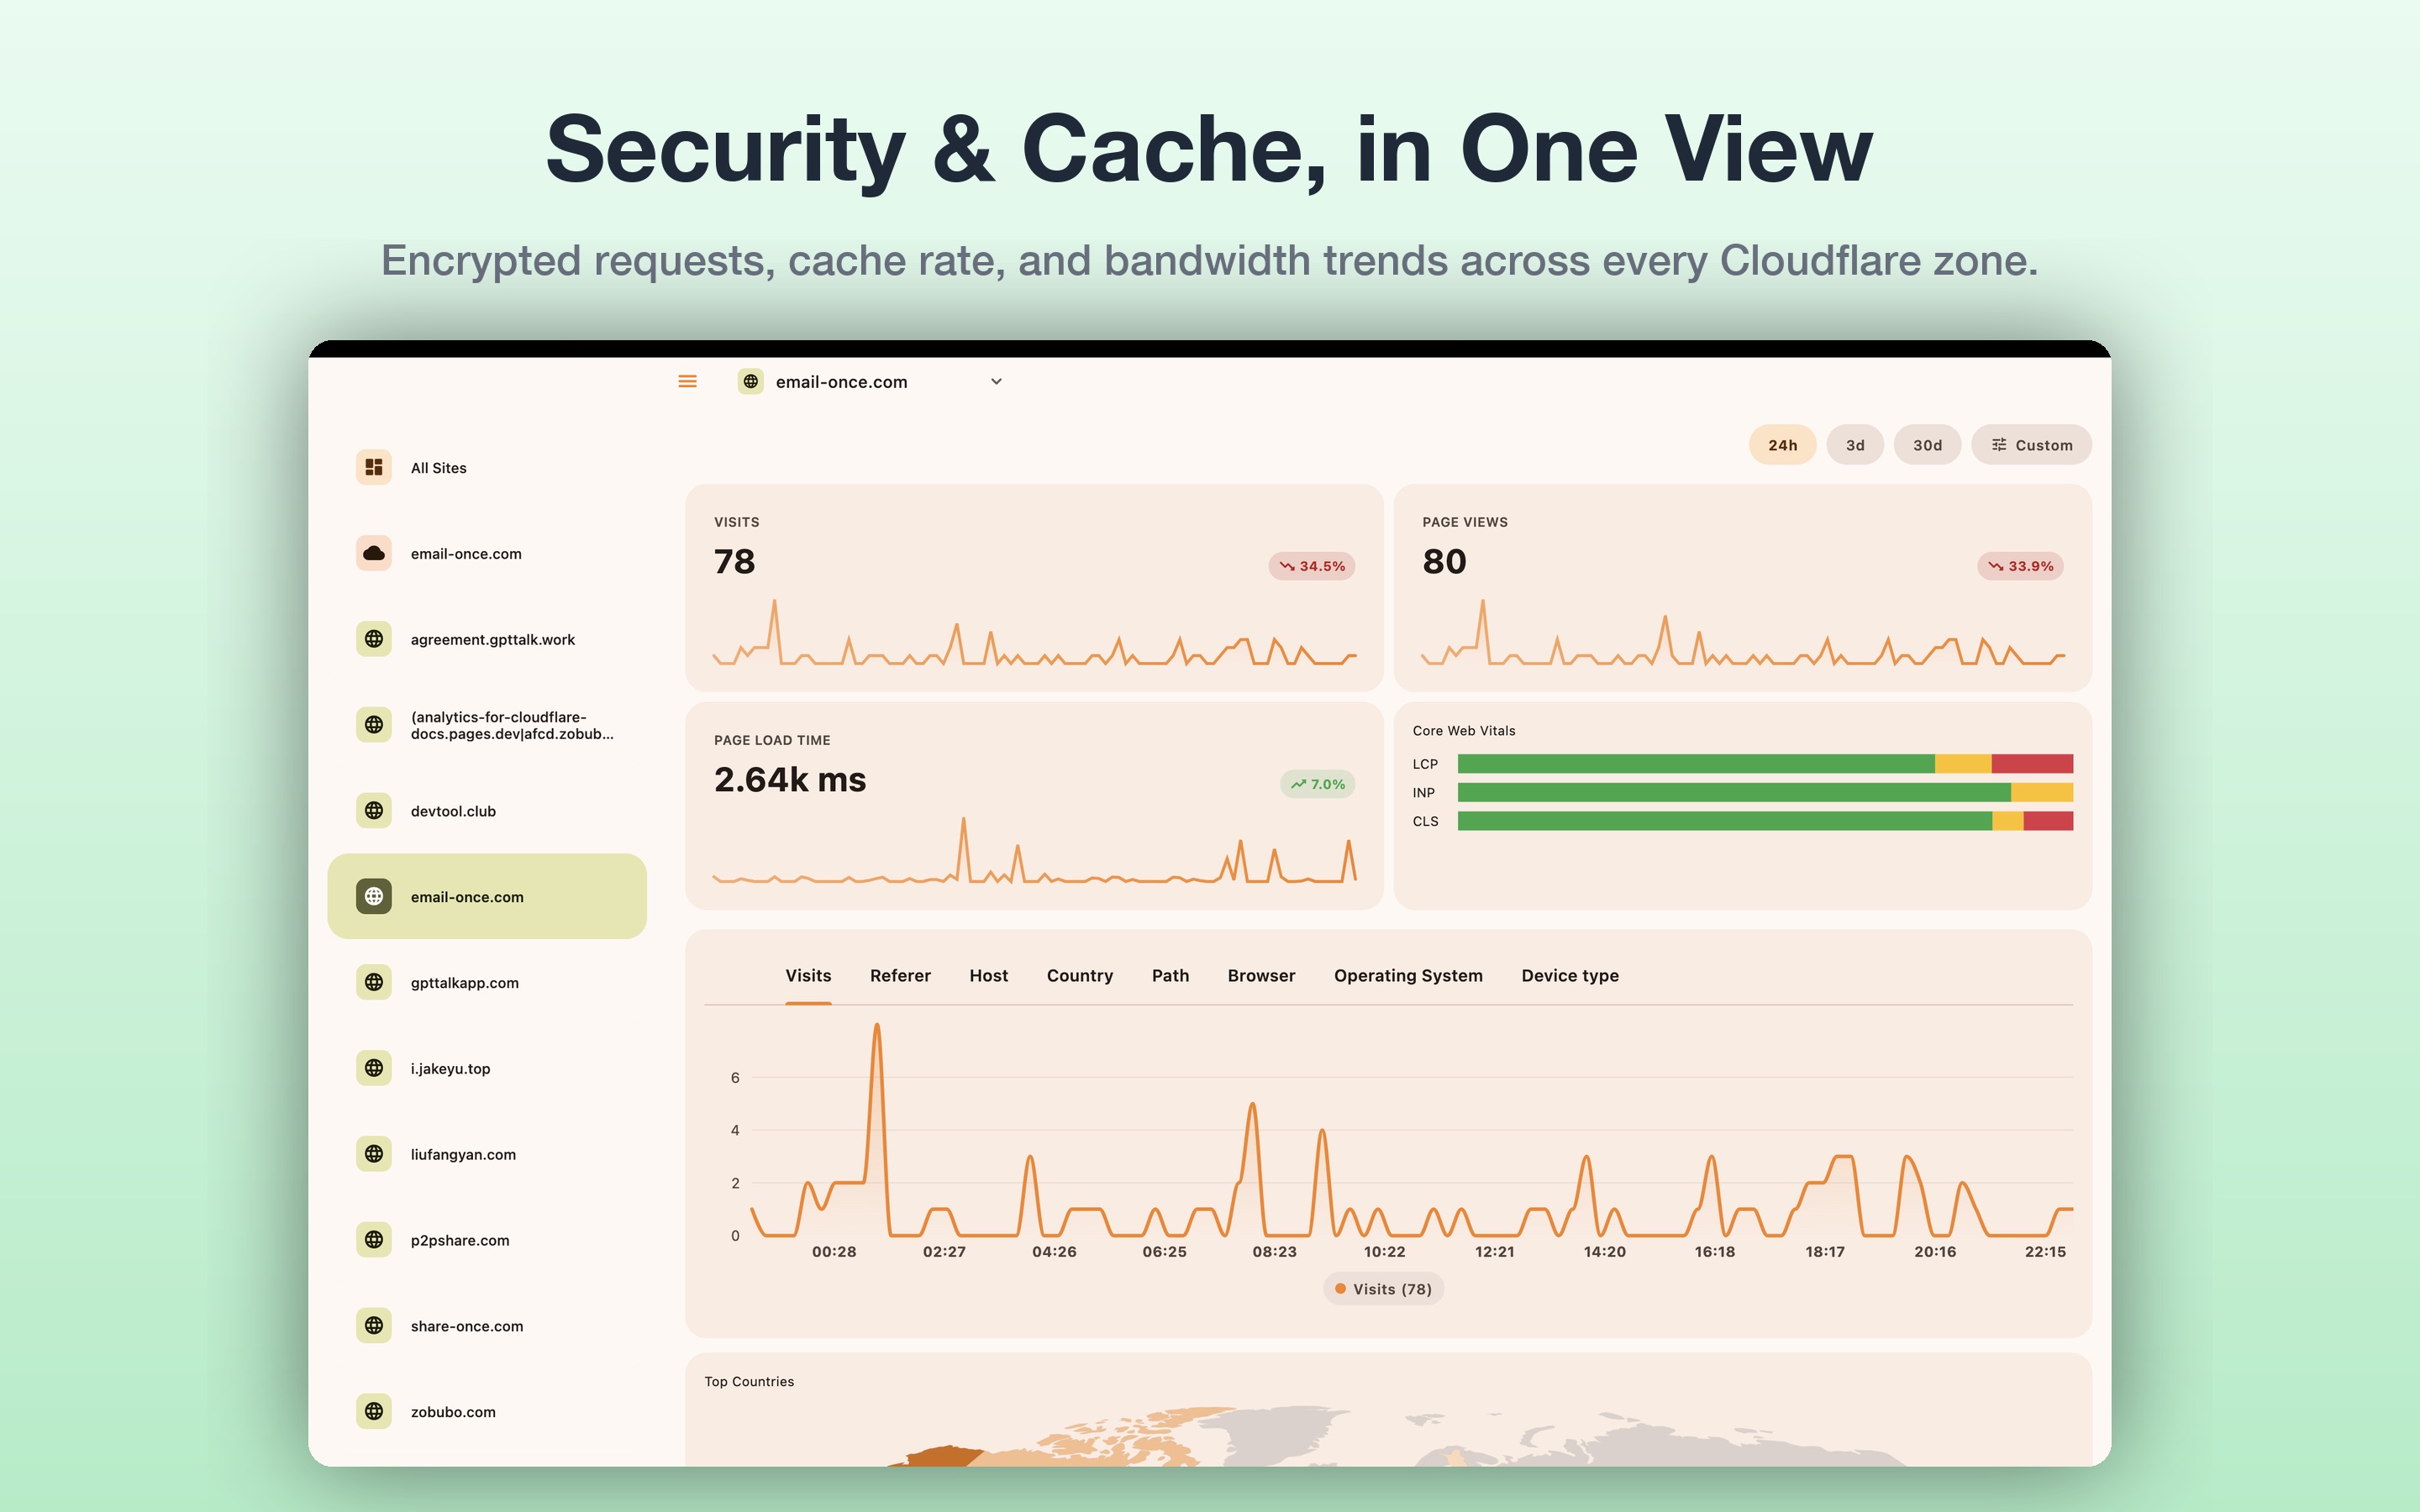Click globe icon next to gpttalkapp.com

(374, 982)
